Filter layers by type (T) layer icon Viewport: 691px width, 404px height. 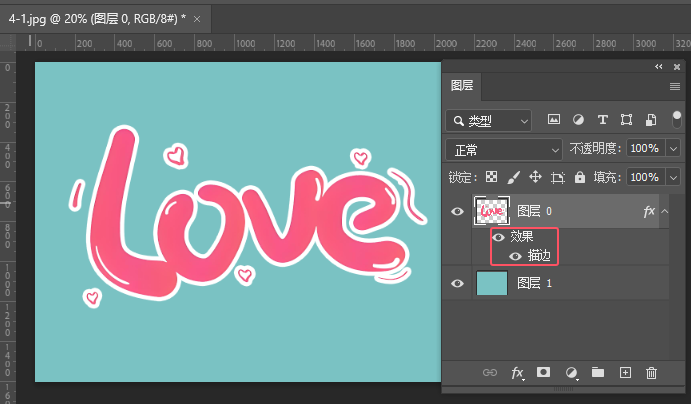click(602, 120)
